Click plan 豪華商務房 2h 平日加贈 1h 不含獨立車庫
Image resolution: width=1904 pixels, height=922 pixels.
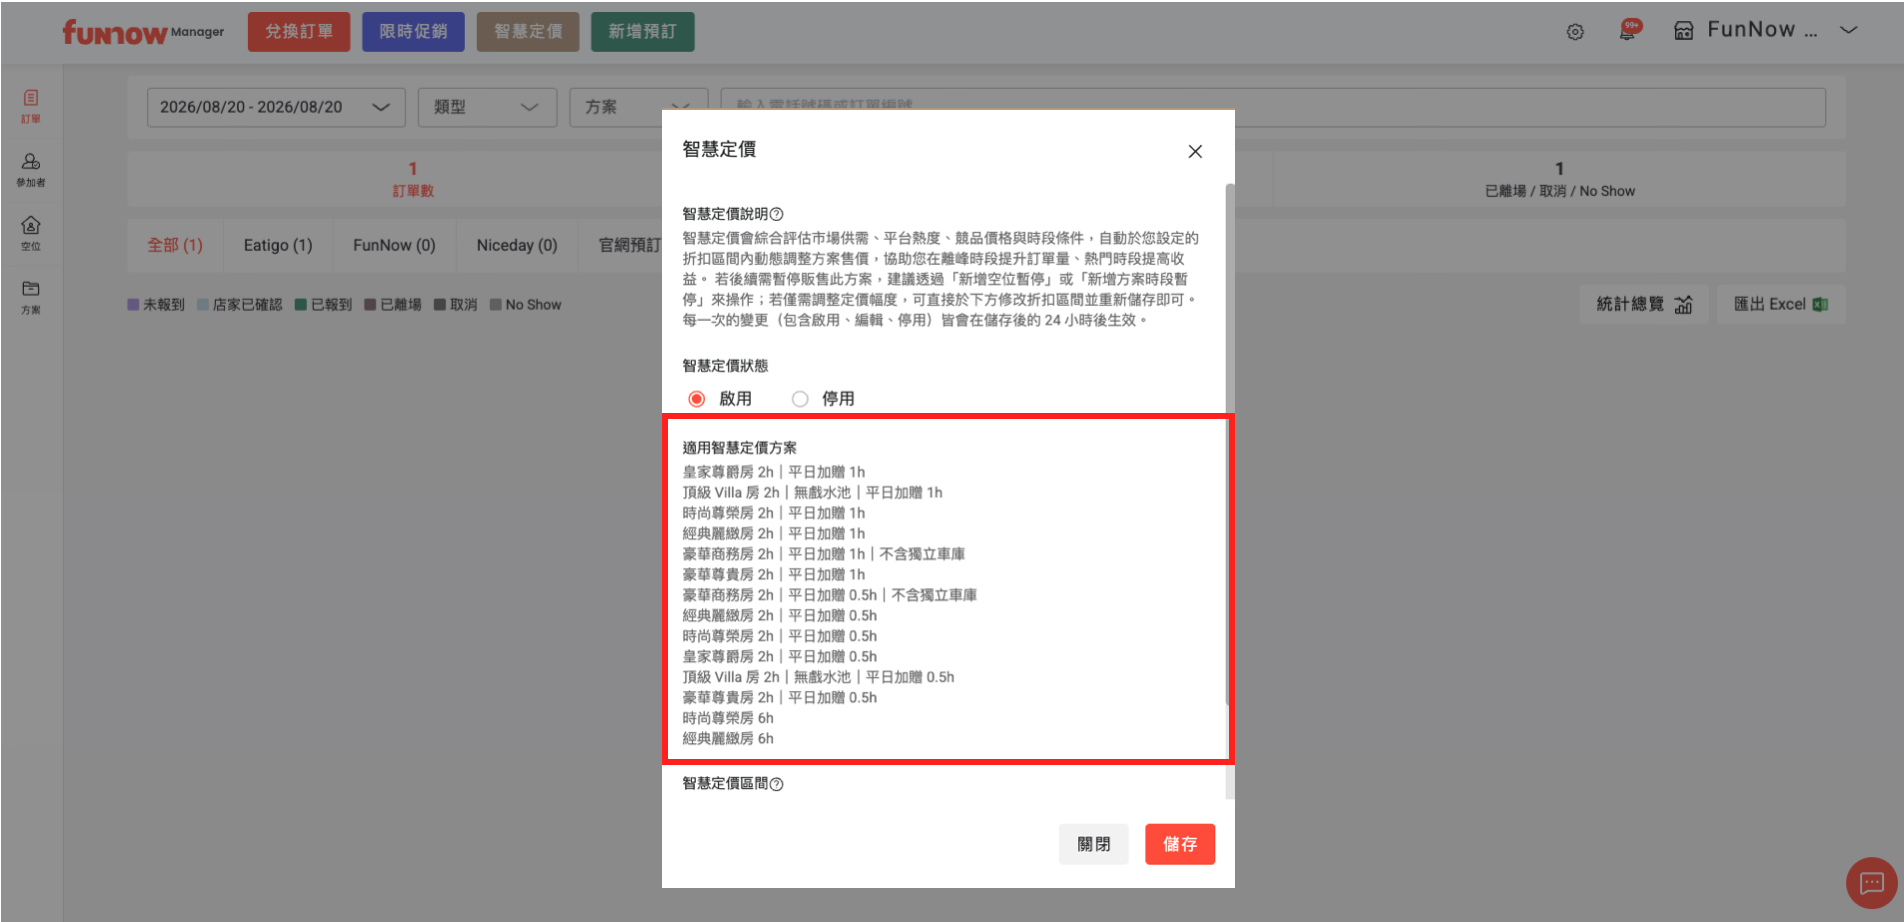tap(824, 554)
